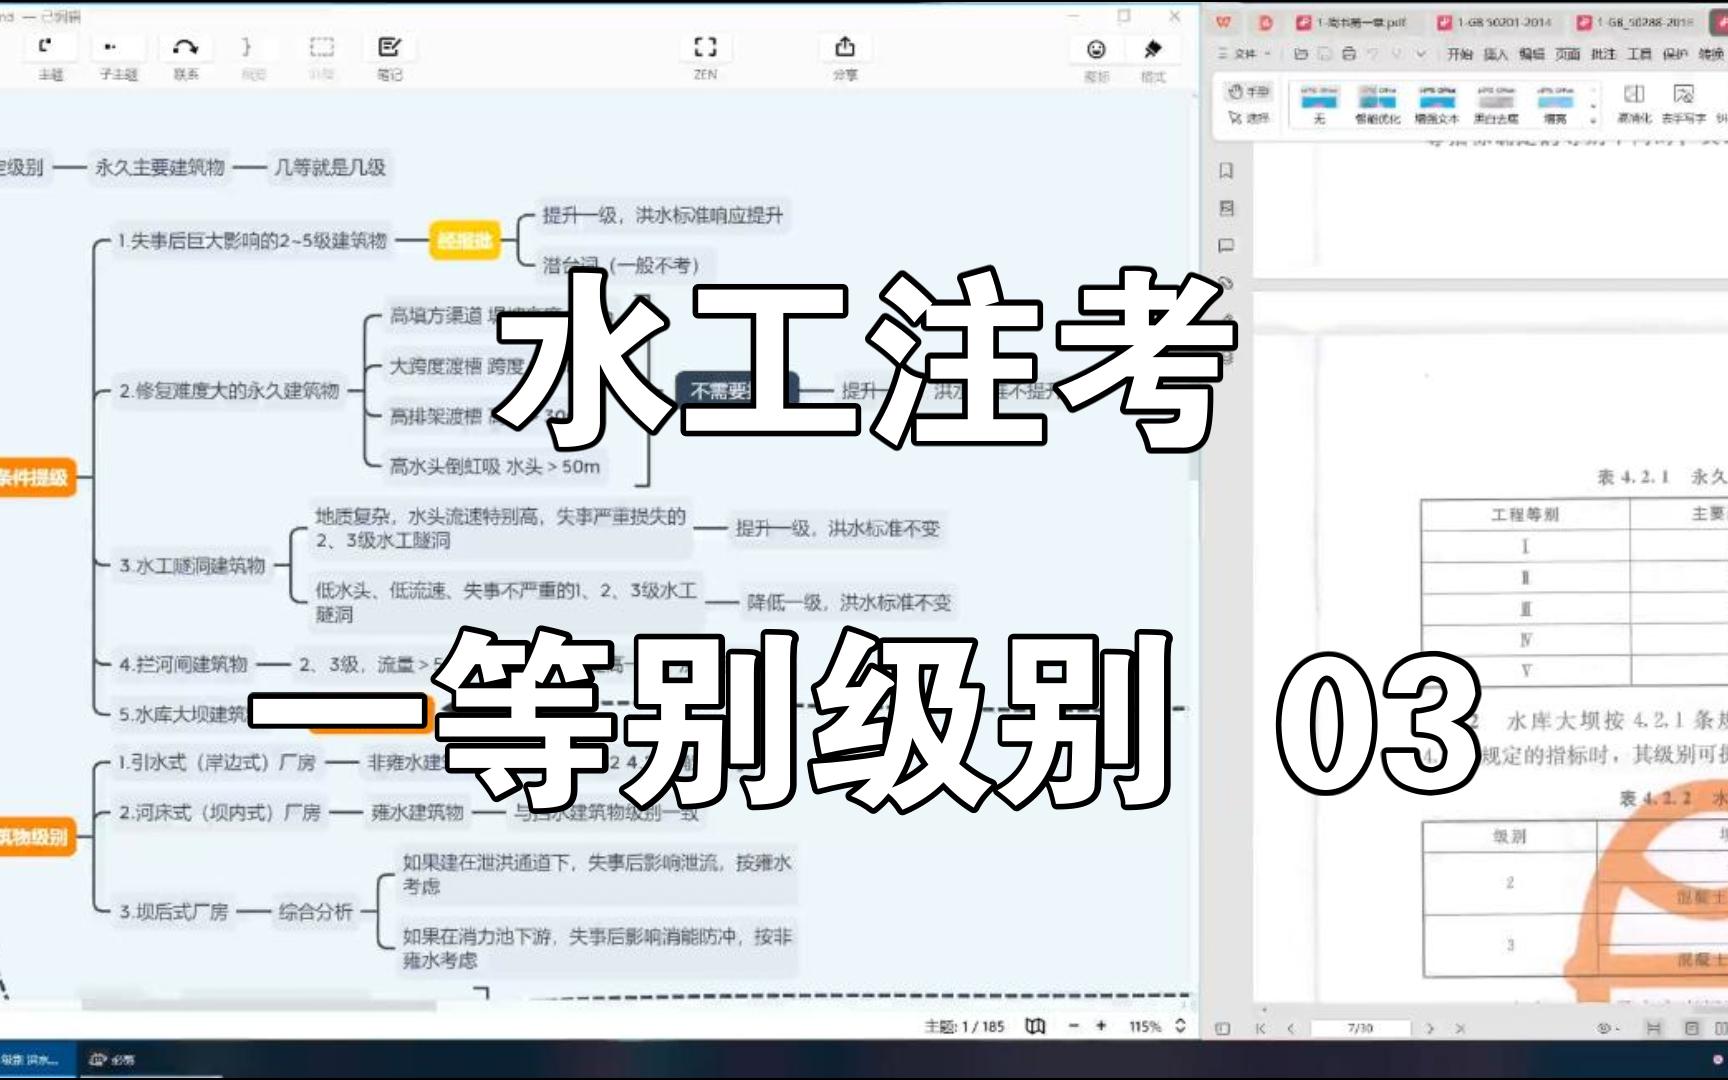Click the undo arrow in WPS toolbar
This screenshot has height=1080, width=1728.
tap(1373, 54)
